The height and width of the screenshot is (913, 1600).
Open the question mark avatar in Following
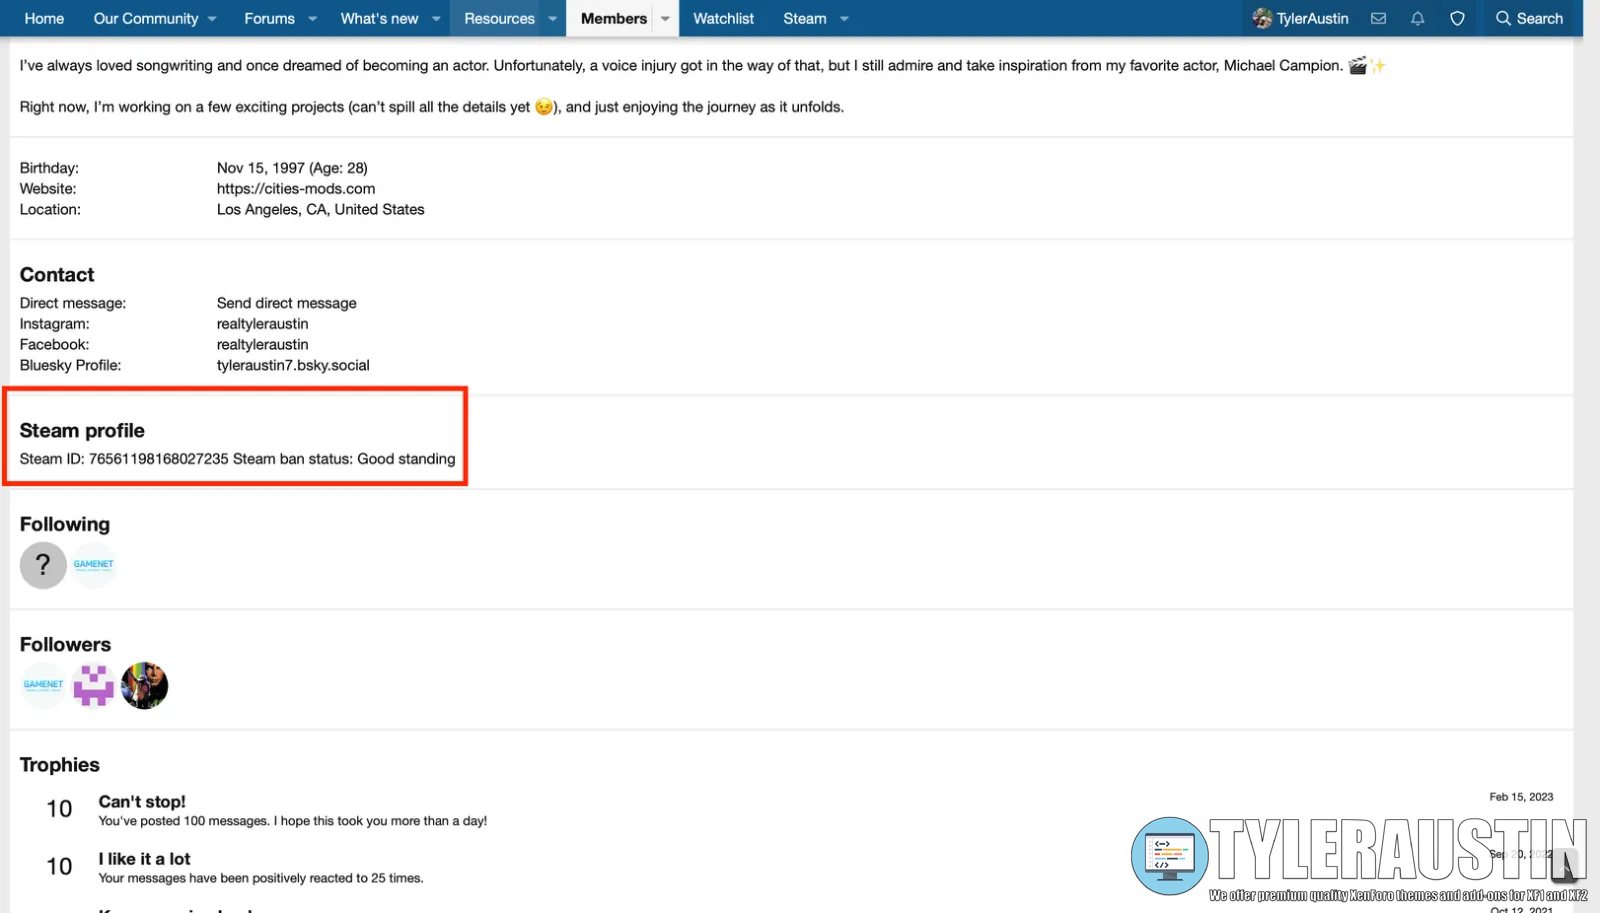43,565
